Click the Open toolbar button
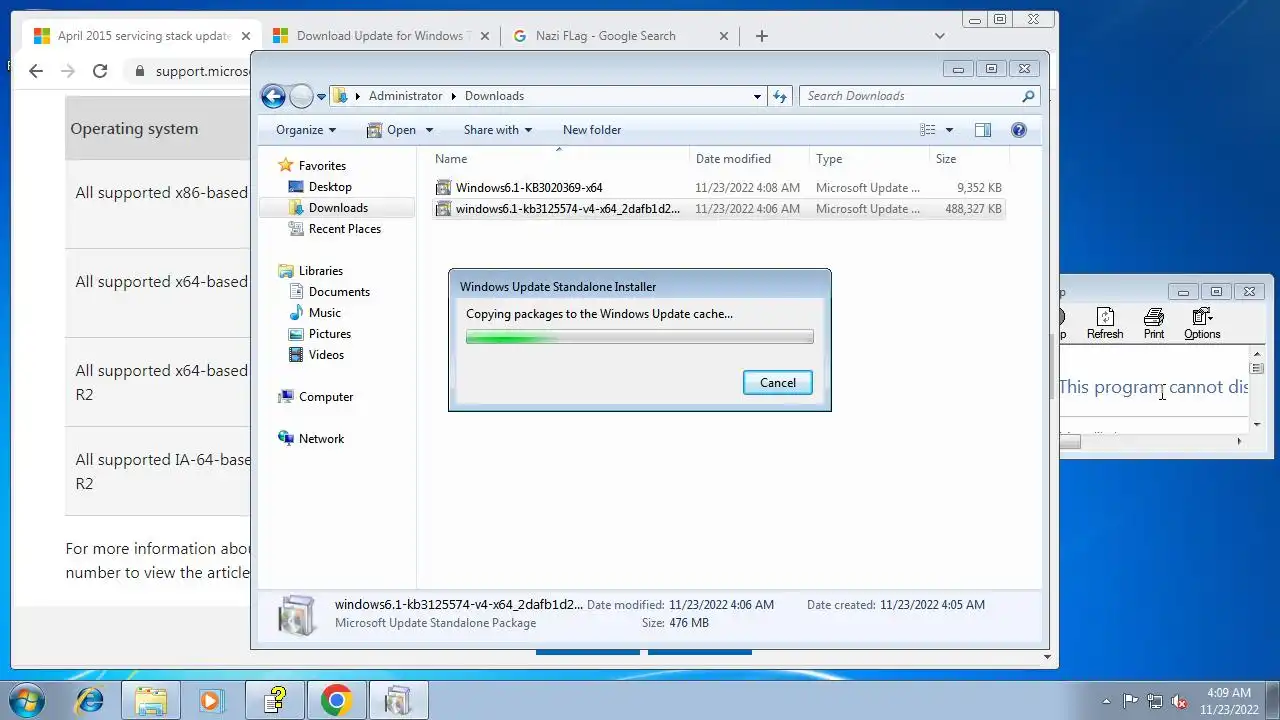This screenshot has height=720, width=1280. [391, 130]
